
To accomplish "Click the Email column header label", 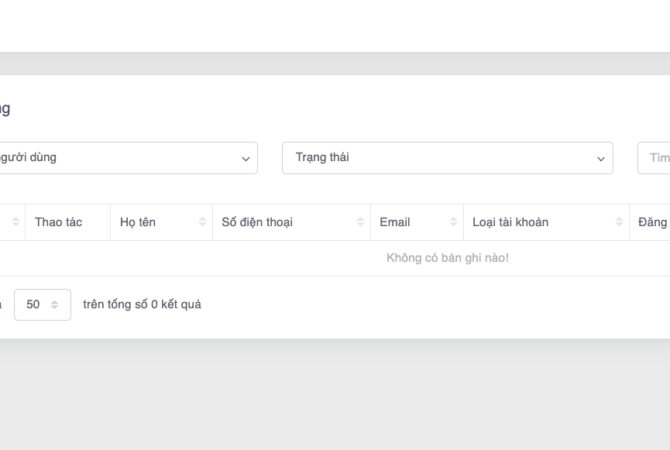I will pos(395,222).
